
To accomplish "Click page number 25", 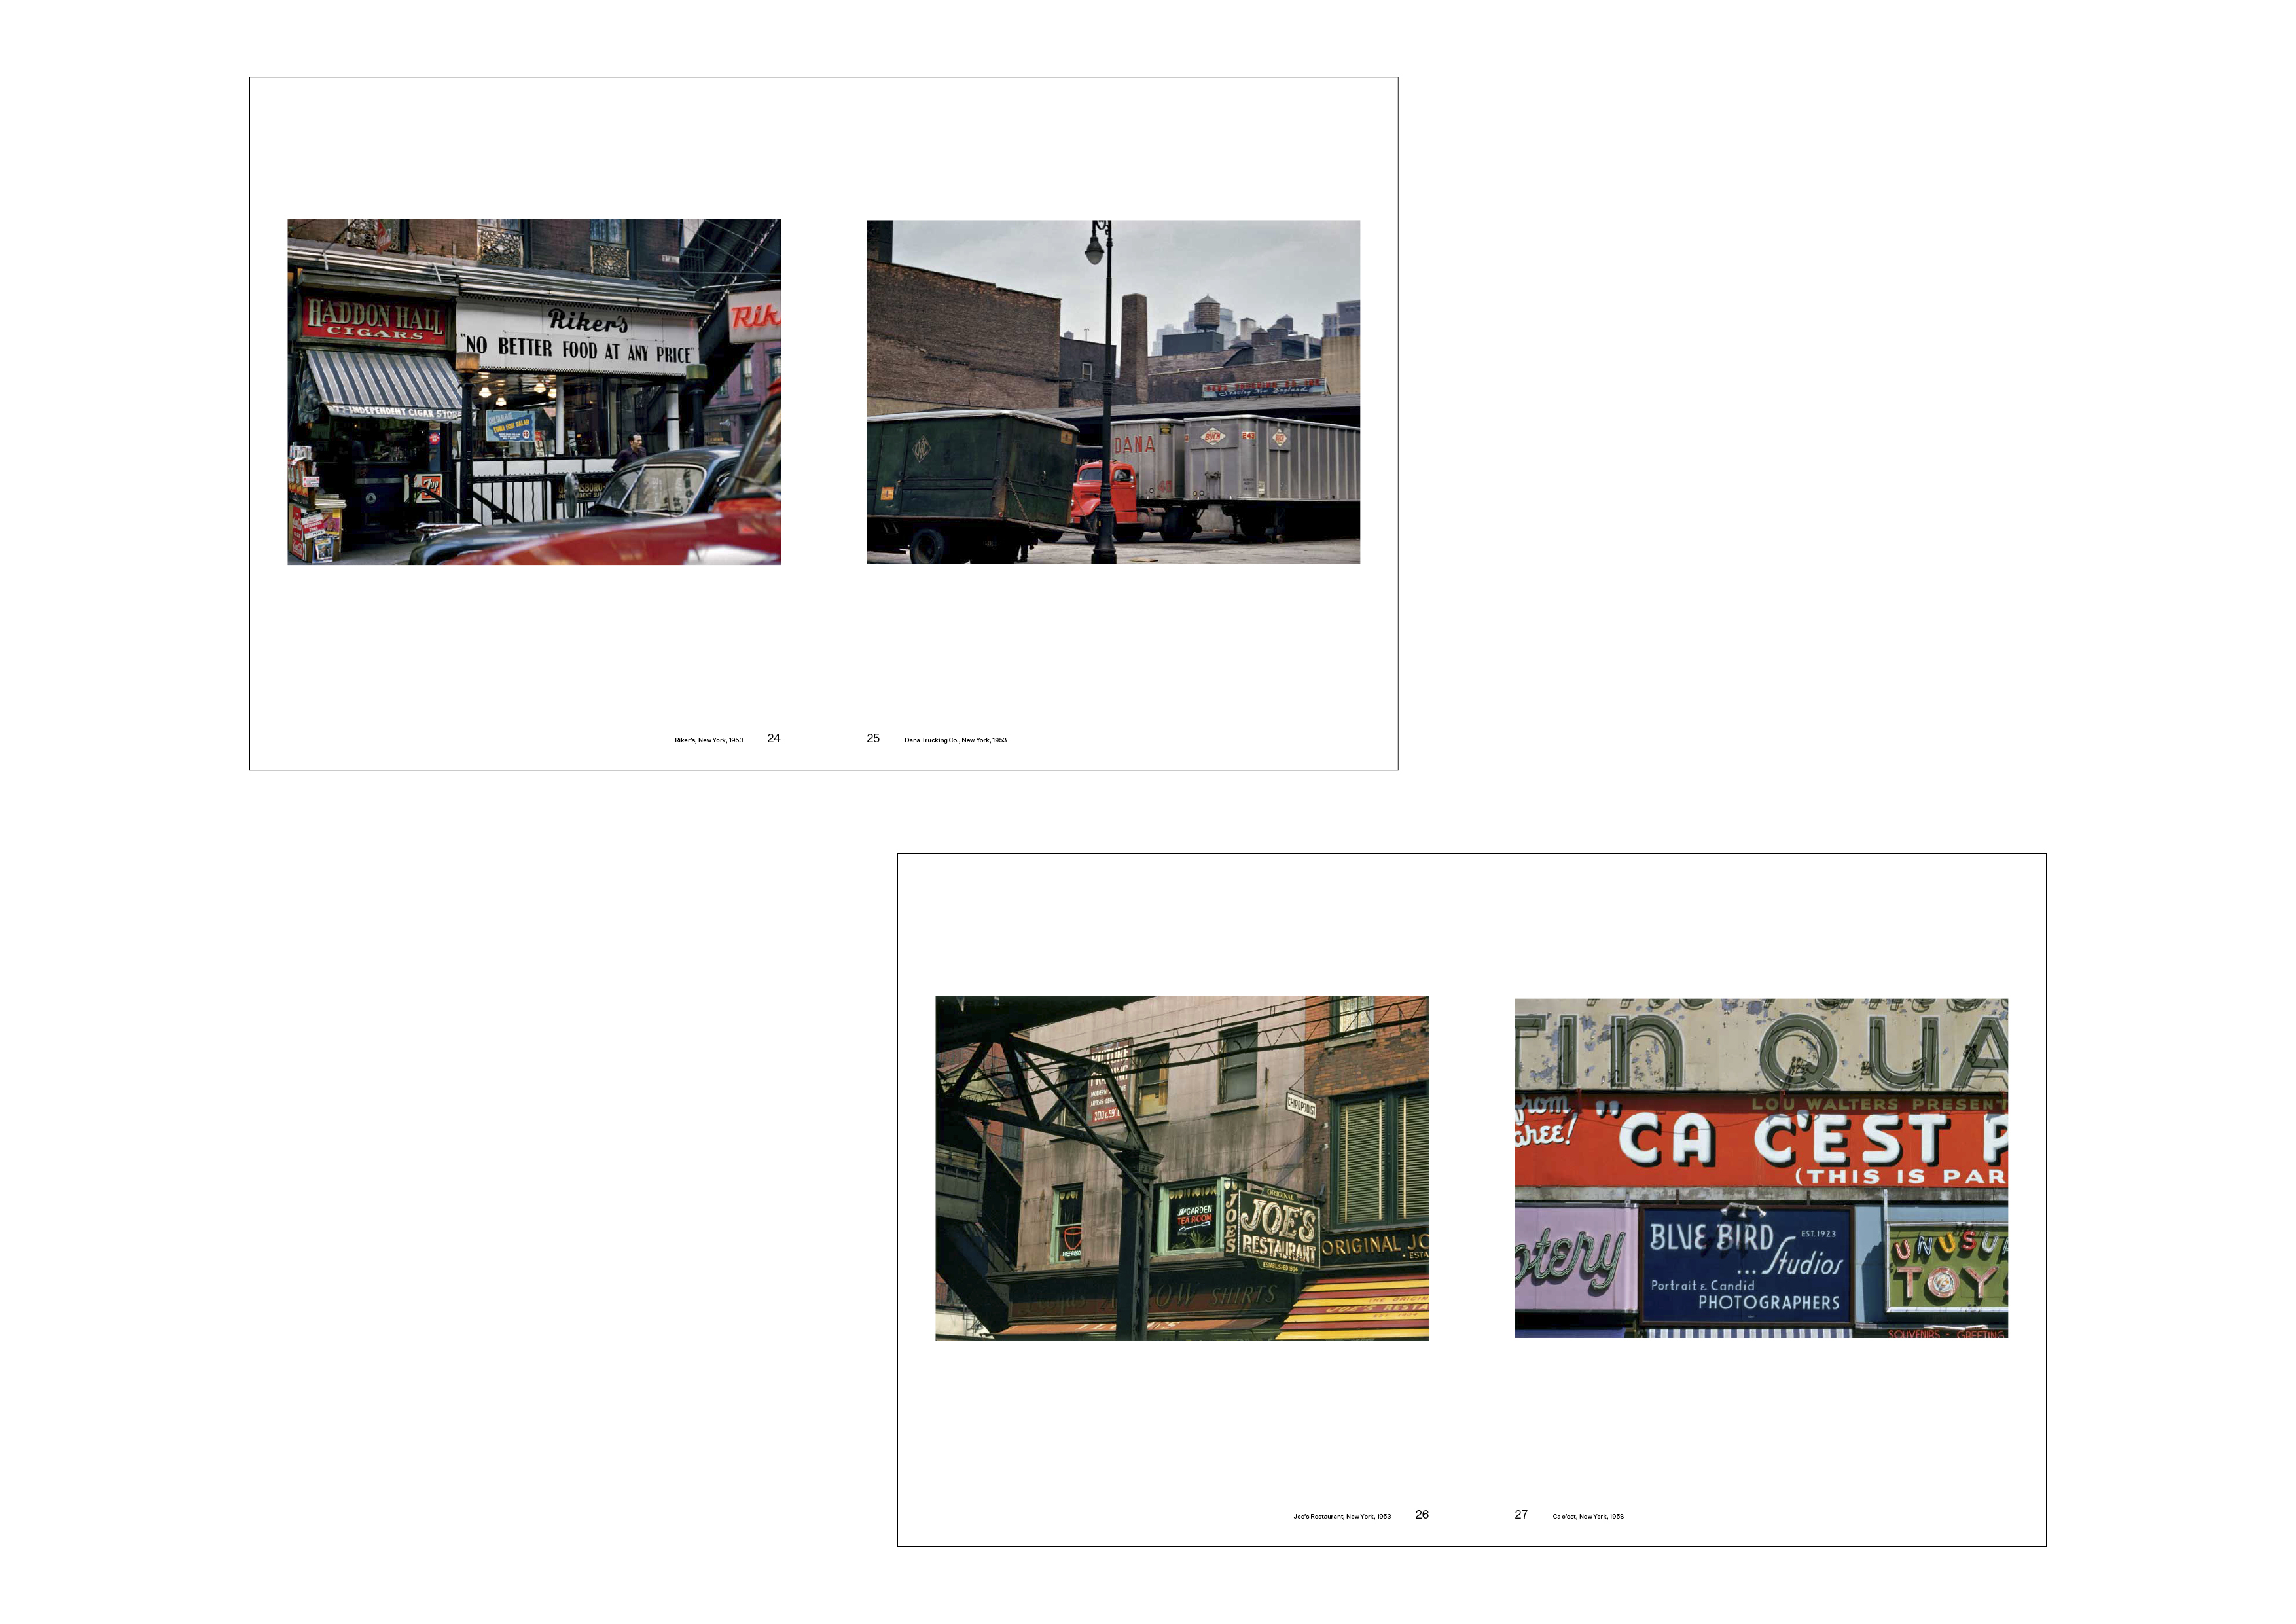I will tap(872, 738).
